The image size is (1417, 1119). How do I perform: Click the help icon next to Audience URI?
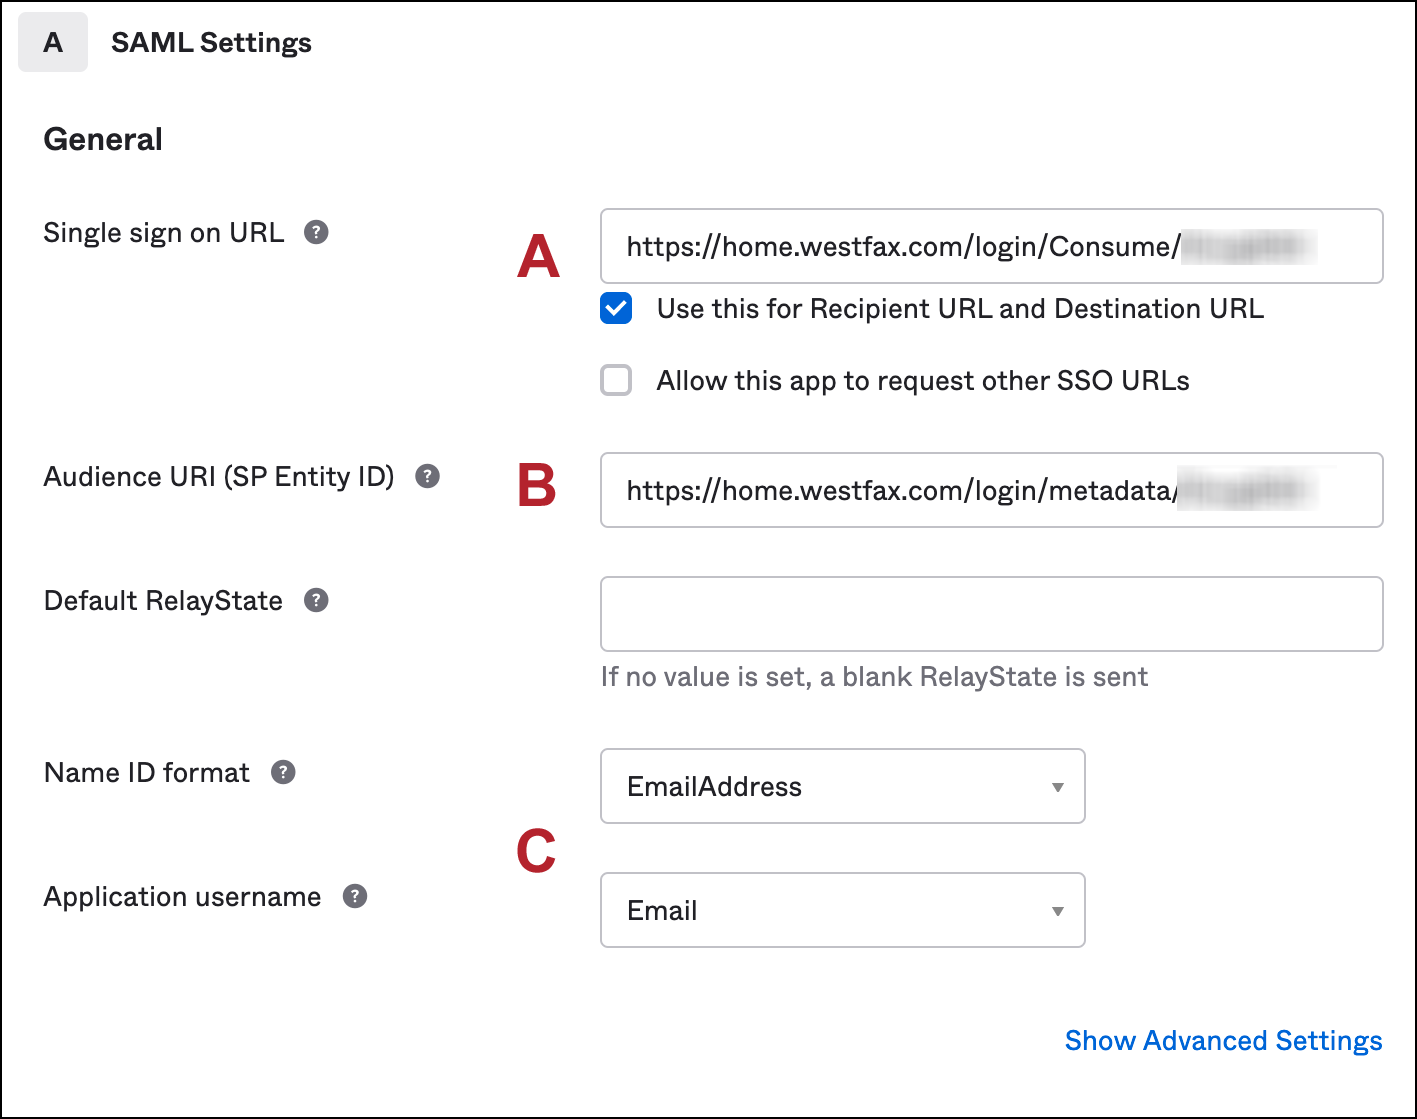pos(427,477)
